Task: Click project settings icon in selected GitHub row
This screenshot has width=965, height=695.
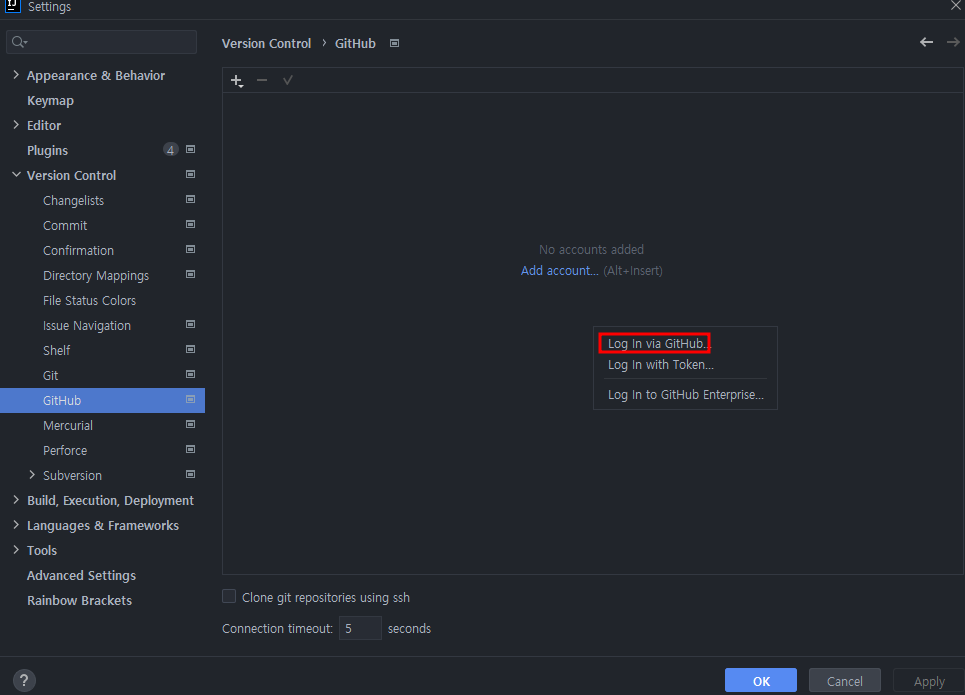Action: click(x=190, y=400)
